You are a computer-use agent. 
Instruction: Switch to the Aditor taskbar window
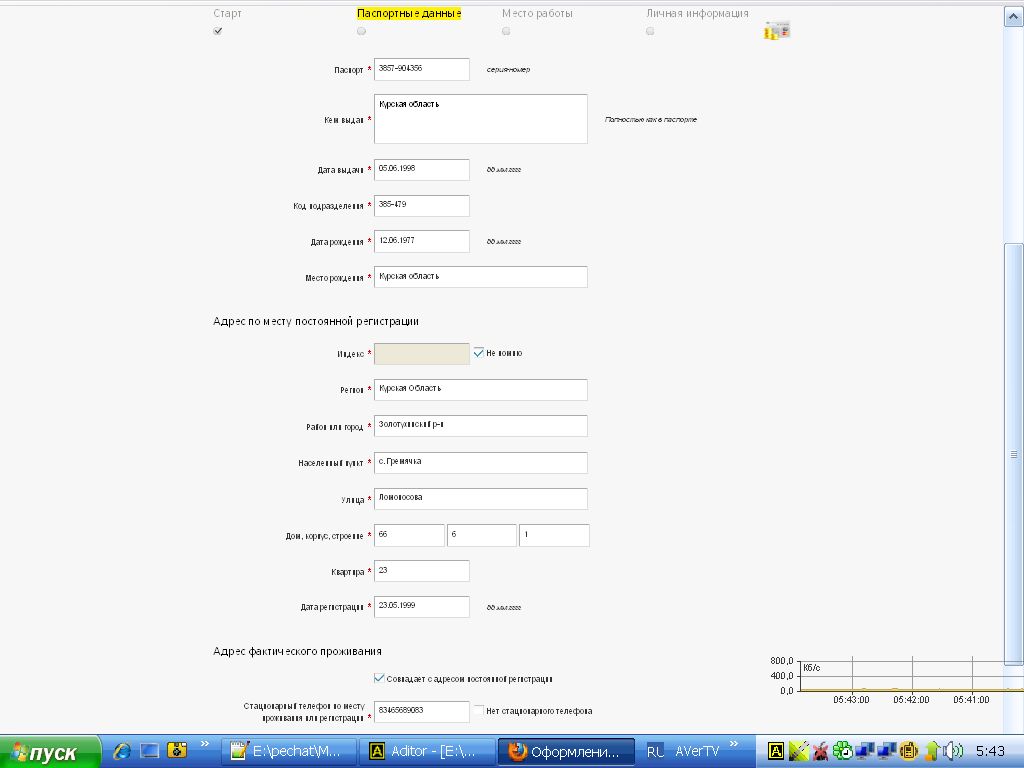point(427,752)
